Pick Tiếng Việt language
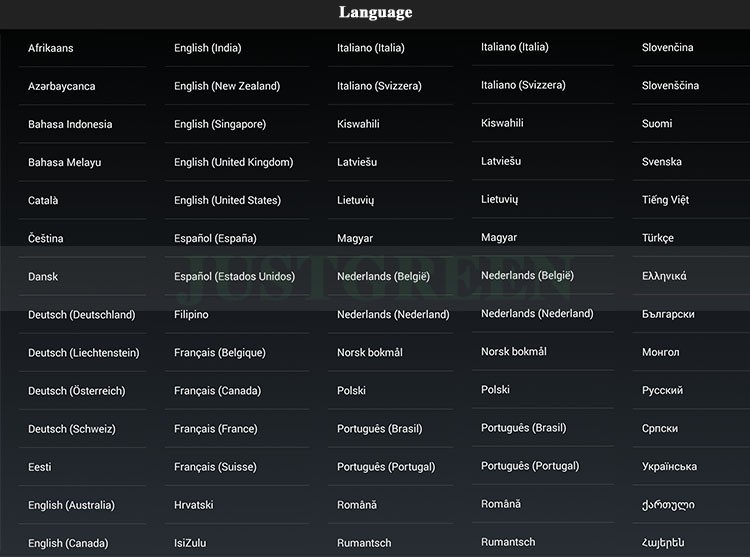 coord(665,199)
